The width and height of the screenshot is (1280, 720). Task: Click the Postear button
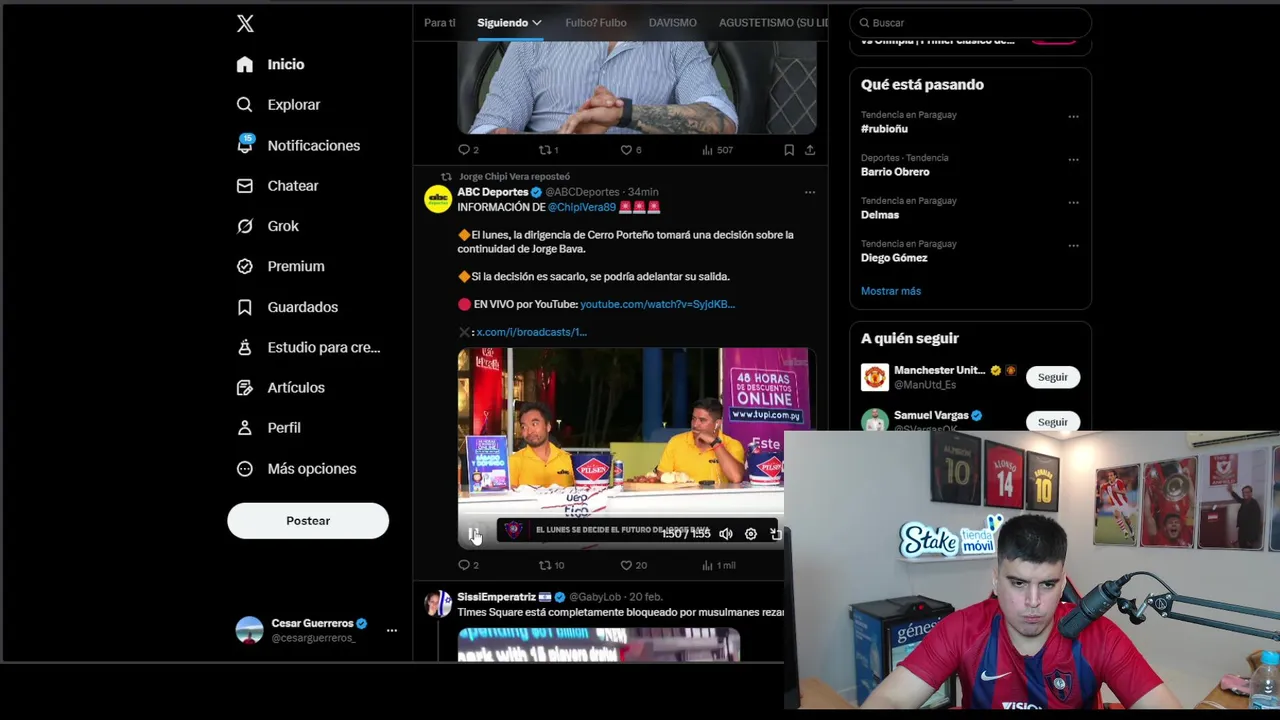click(308, 521)
